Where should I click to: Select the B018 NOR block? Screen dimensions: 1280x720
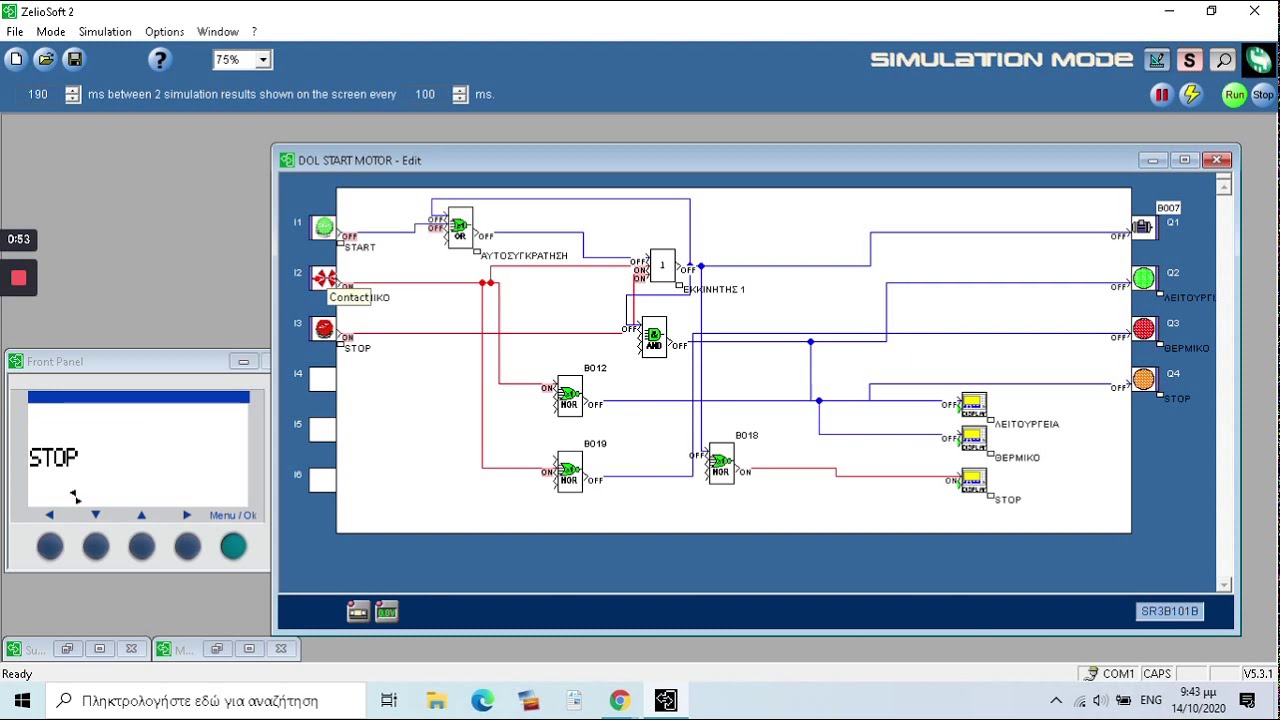[721, 463]
